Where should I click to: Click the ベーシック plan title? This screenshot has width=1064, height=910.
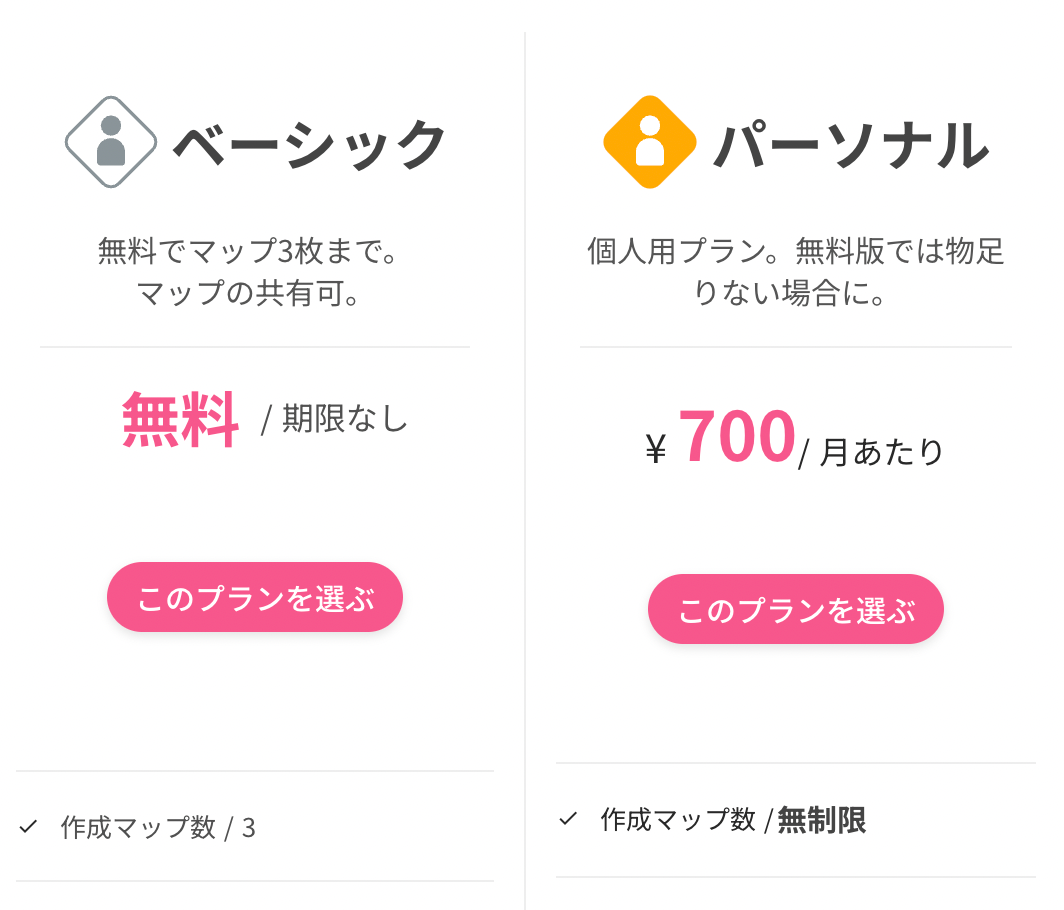tap(310, 145)
